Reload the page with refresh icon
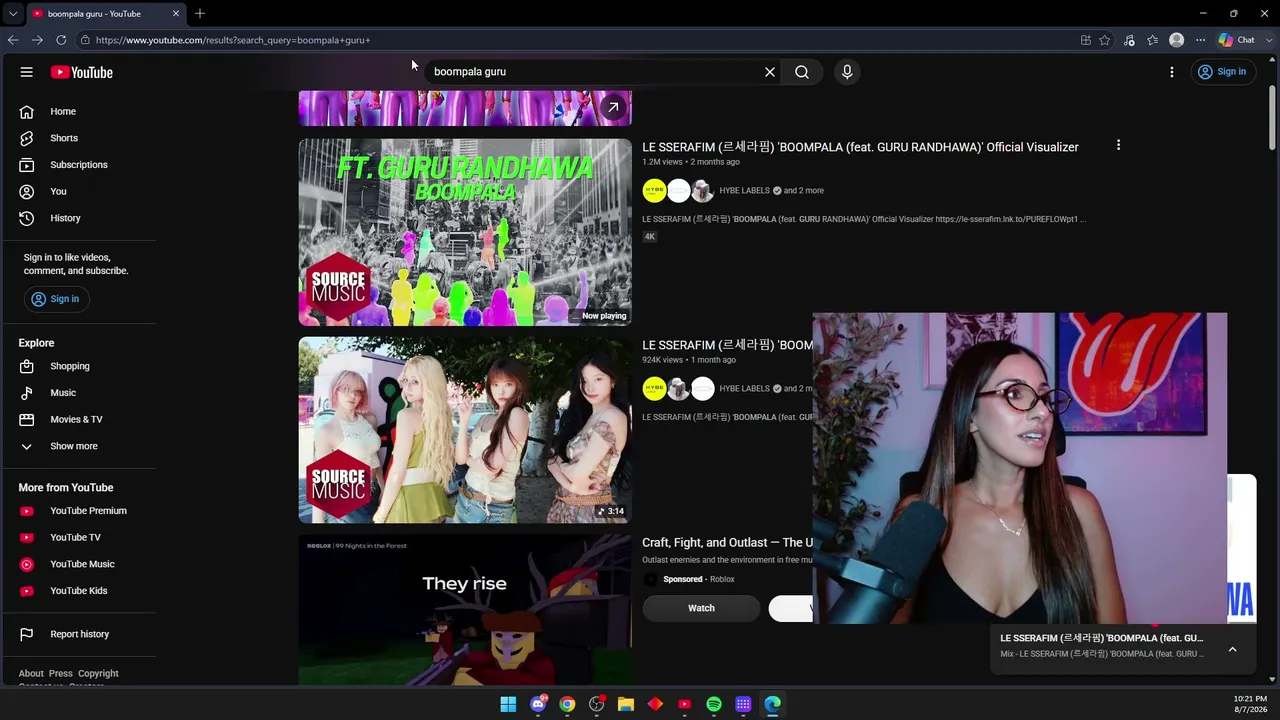1280x720 pixels. (x=61, y=40)
